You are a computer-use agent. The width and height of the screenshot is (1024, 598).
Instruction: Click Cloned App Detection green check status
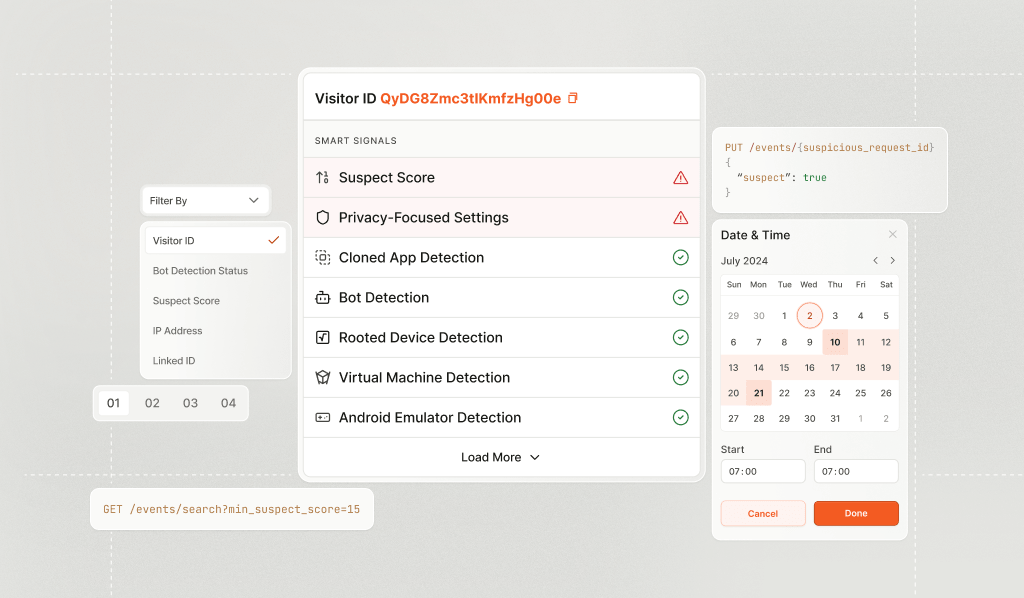pos(681,258)
